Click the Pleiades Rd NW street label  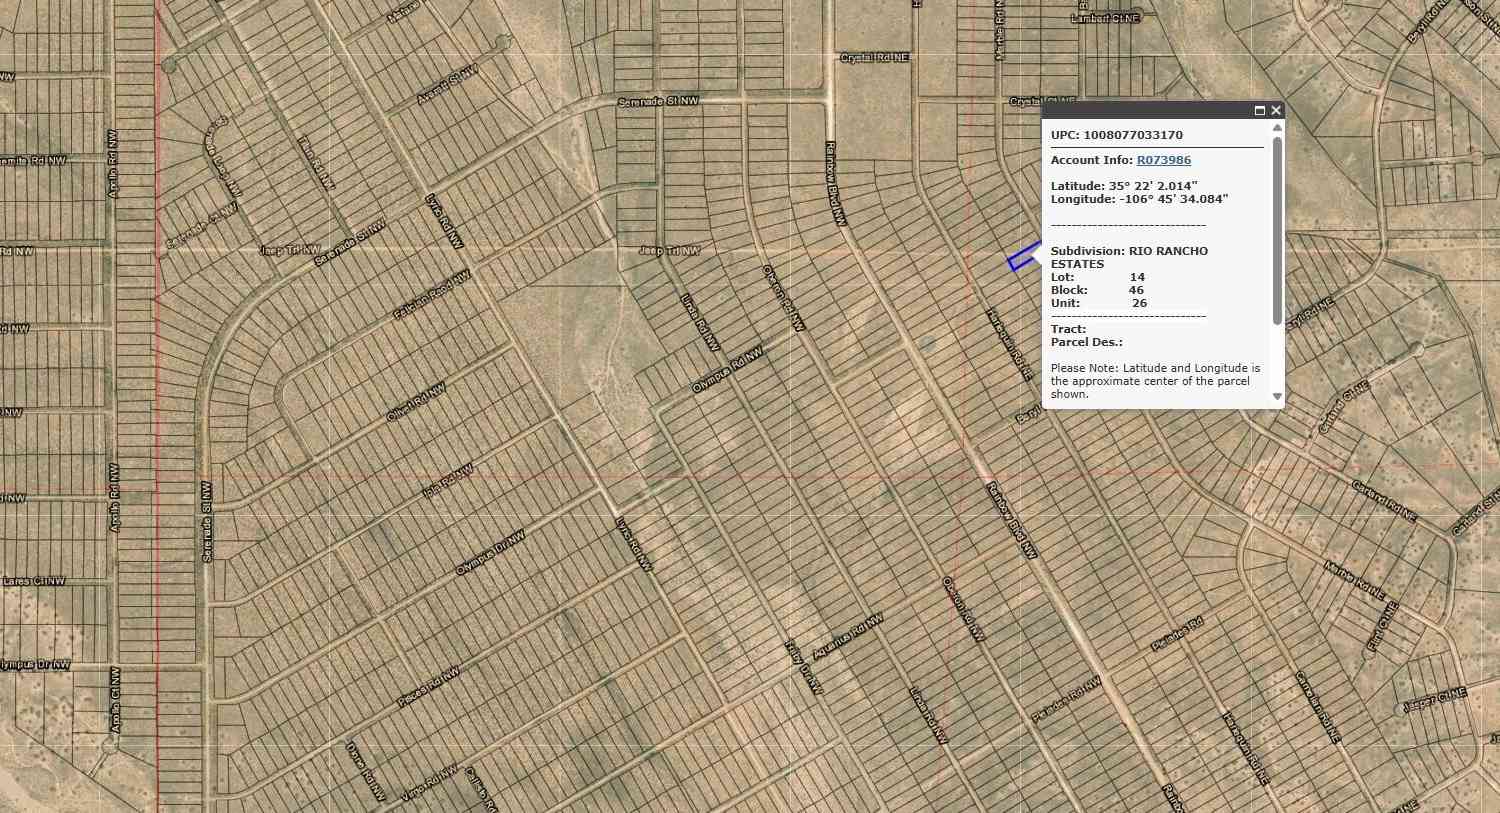tap(1067, 699)
